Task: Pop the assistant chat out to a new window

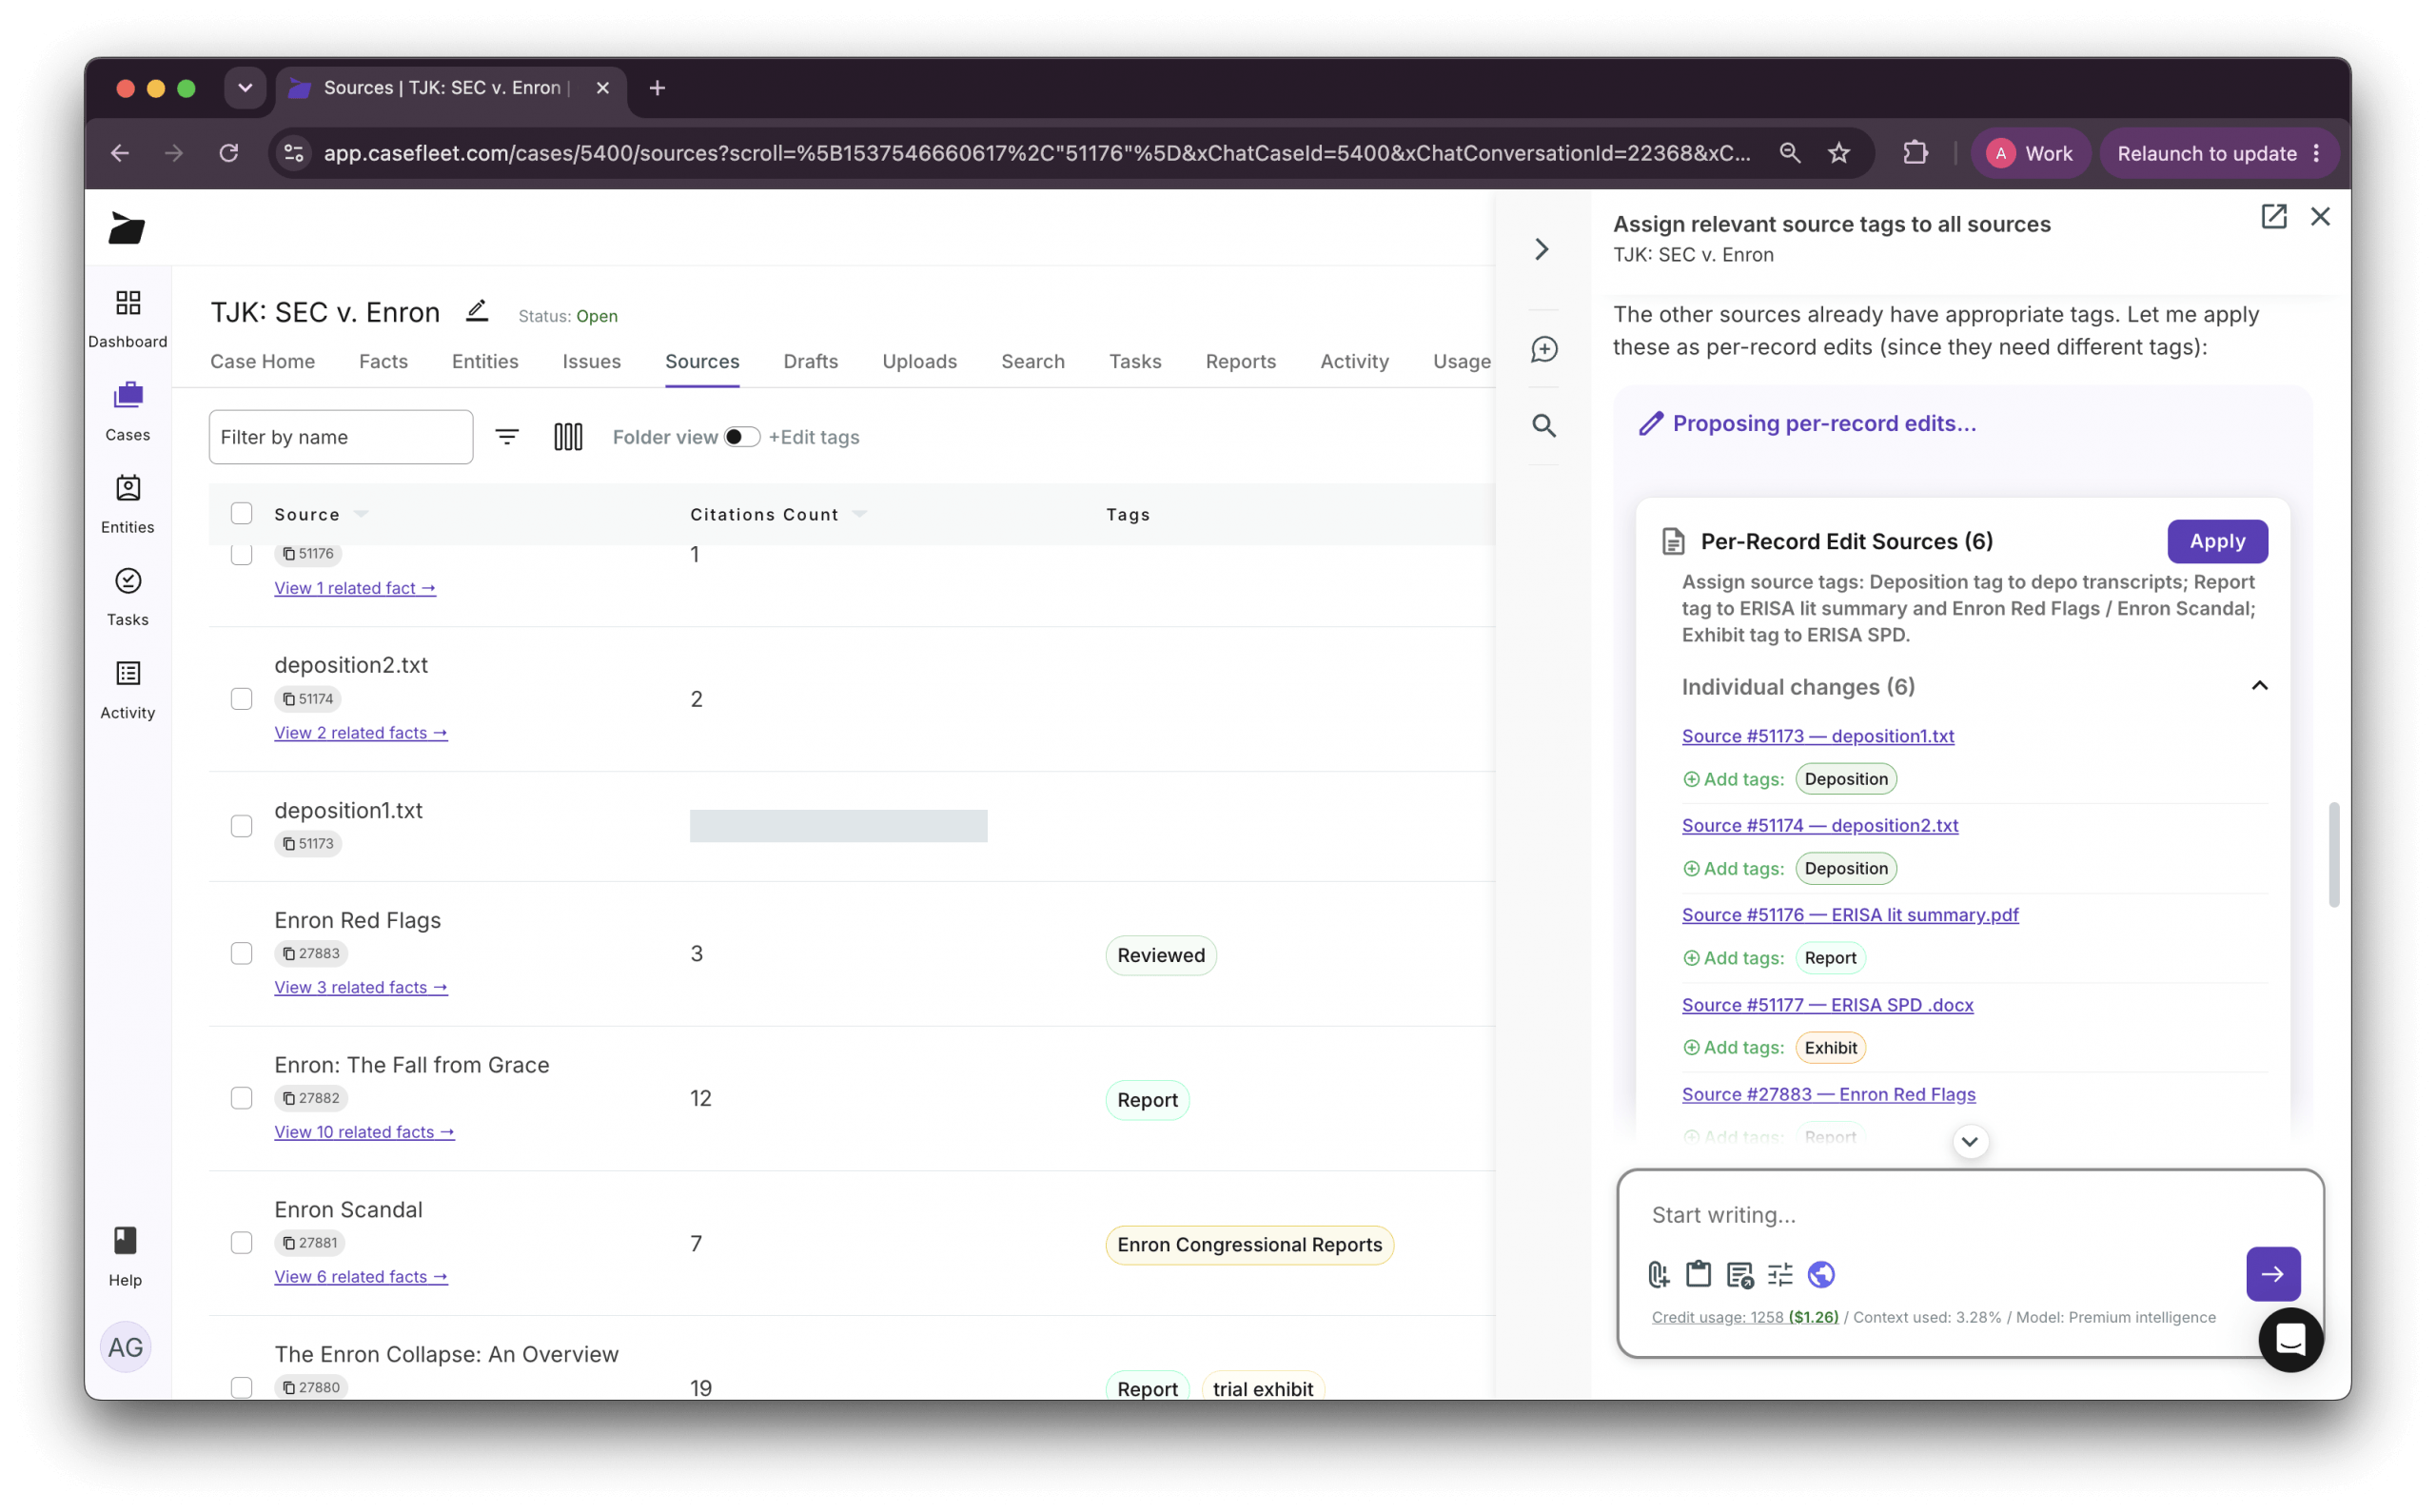Action: 2273,217
